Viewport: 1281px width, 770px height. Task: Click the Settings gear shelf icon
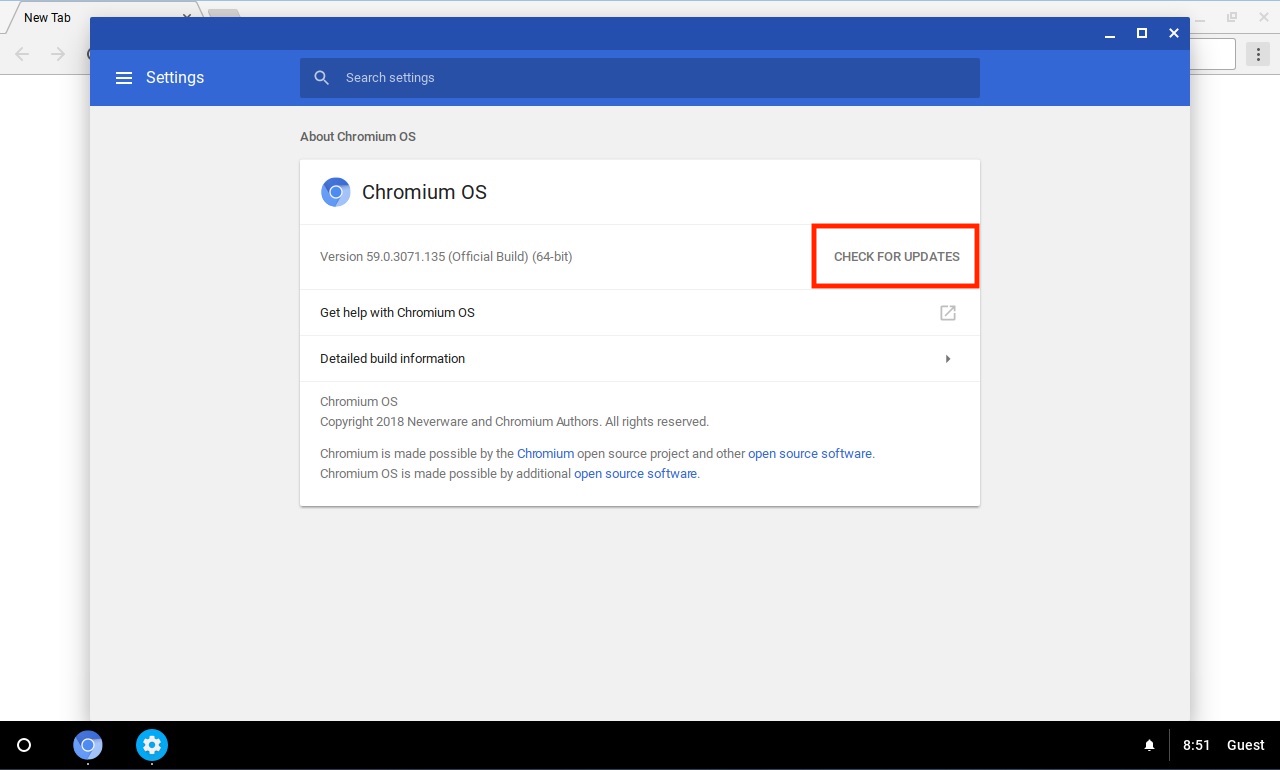pos(152,745)
